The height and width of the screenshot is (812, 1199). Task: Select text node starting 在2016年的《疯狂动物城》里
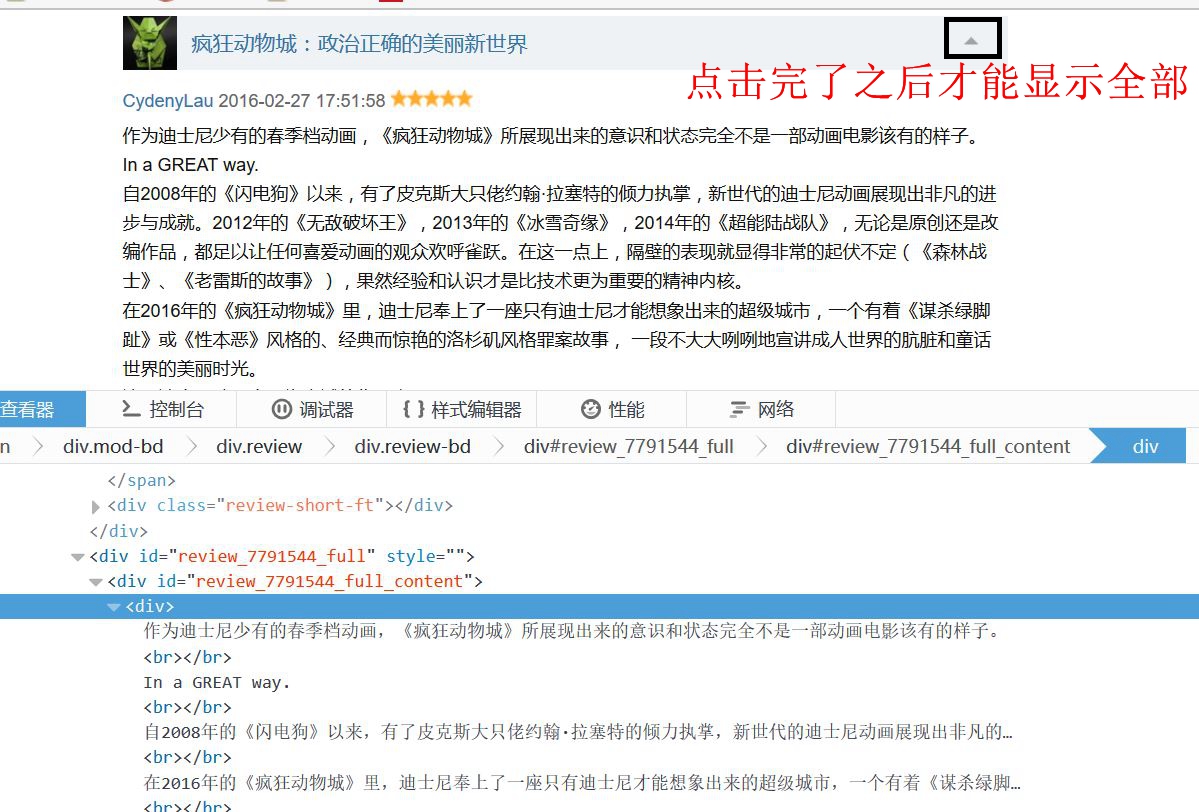pyautogui.click(x=582, y=782)
